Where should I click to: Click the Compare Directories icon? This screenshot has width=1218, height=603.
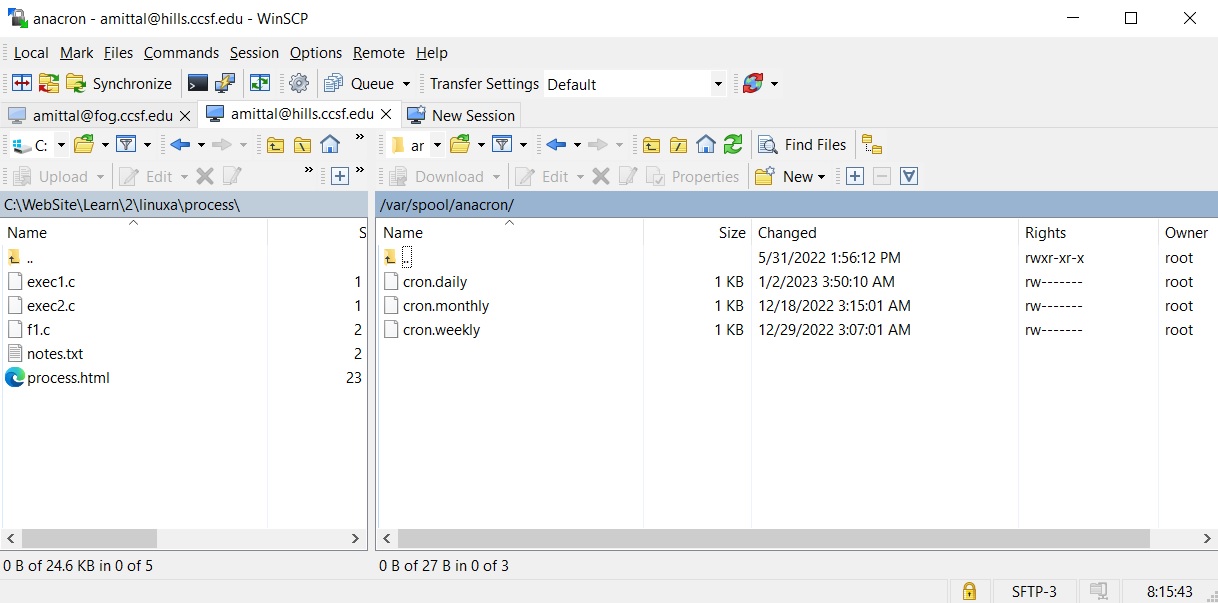click(21, 84)
